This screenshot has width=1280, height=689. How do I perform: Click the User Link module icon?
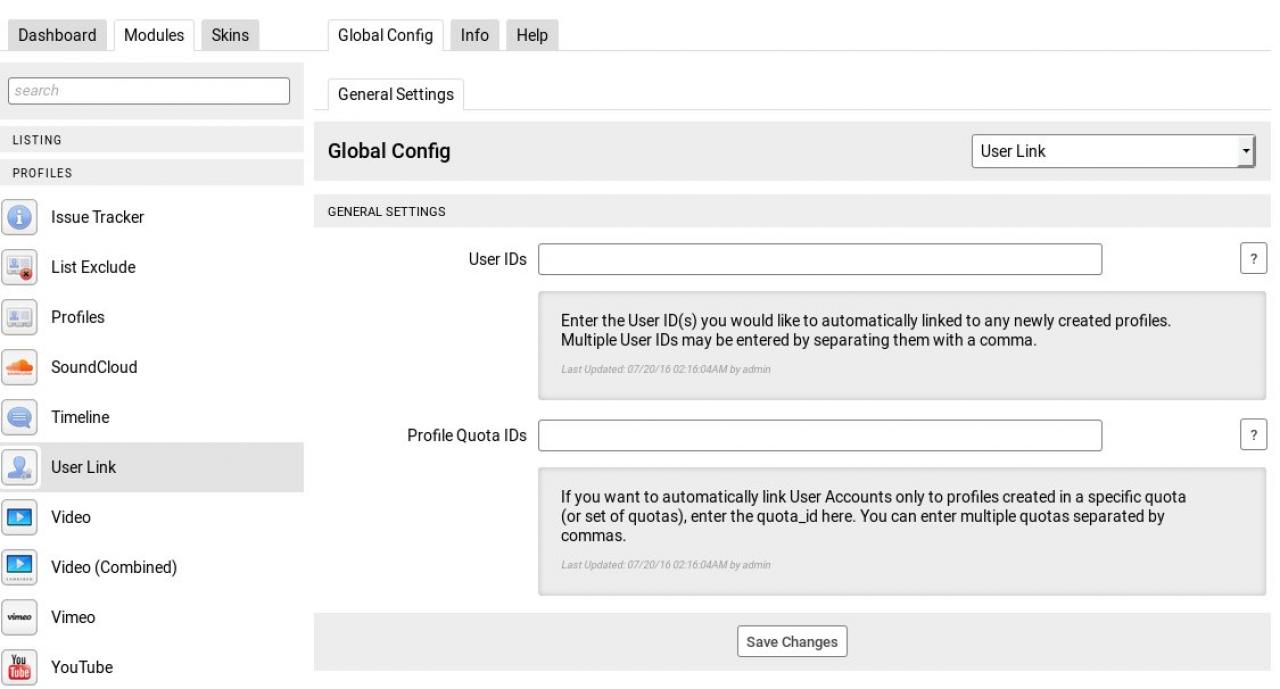coord(18,467)
